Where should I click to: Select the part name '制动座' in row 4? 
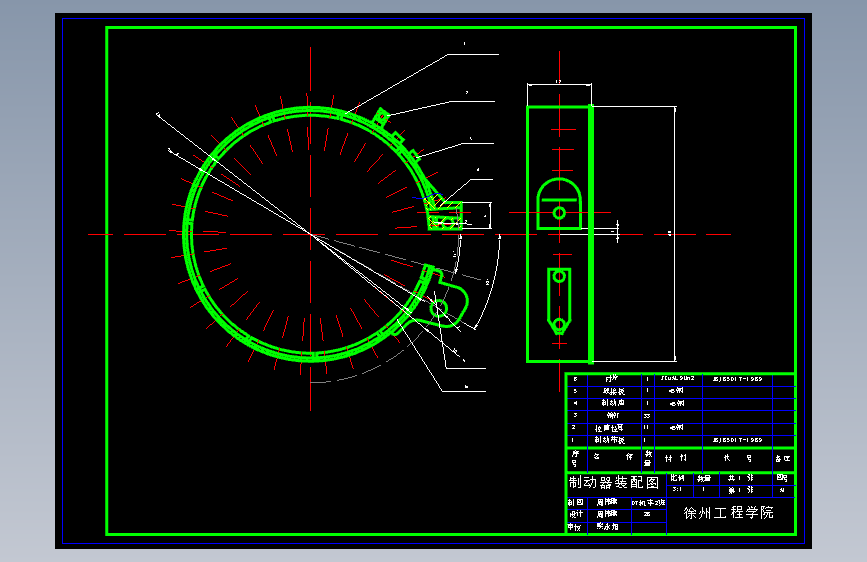pos(613,403)
